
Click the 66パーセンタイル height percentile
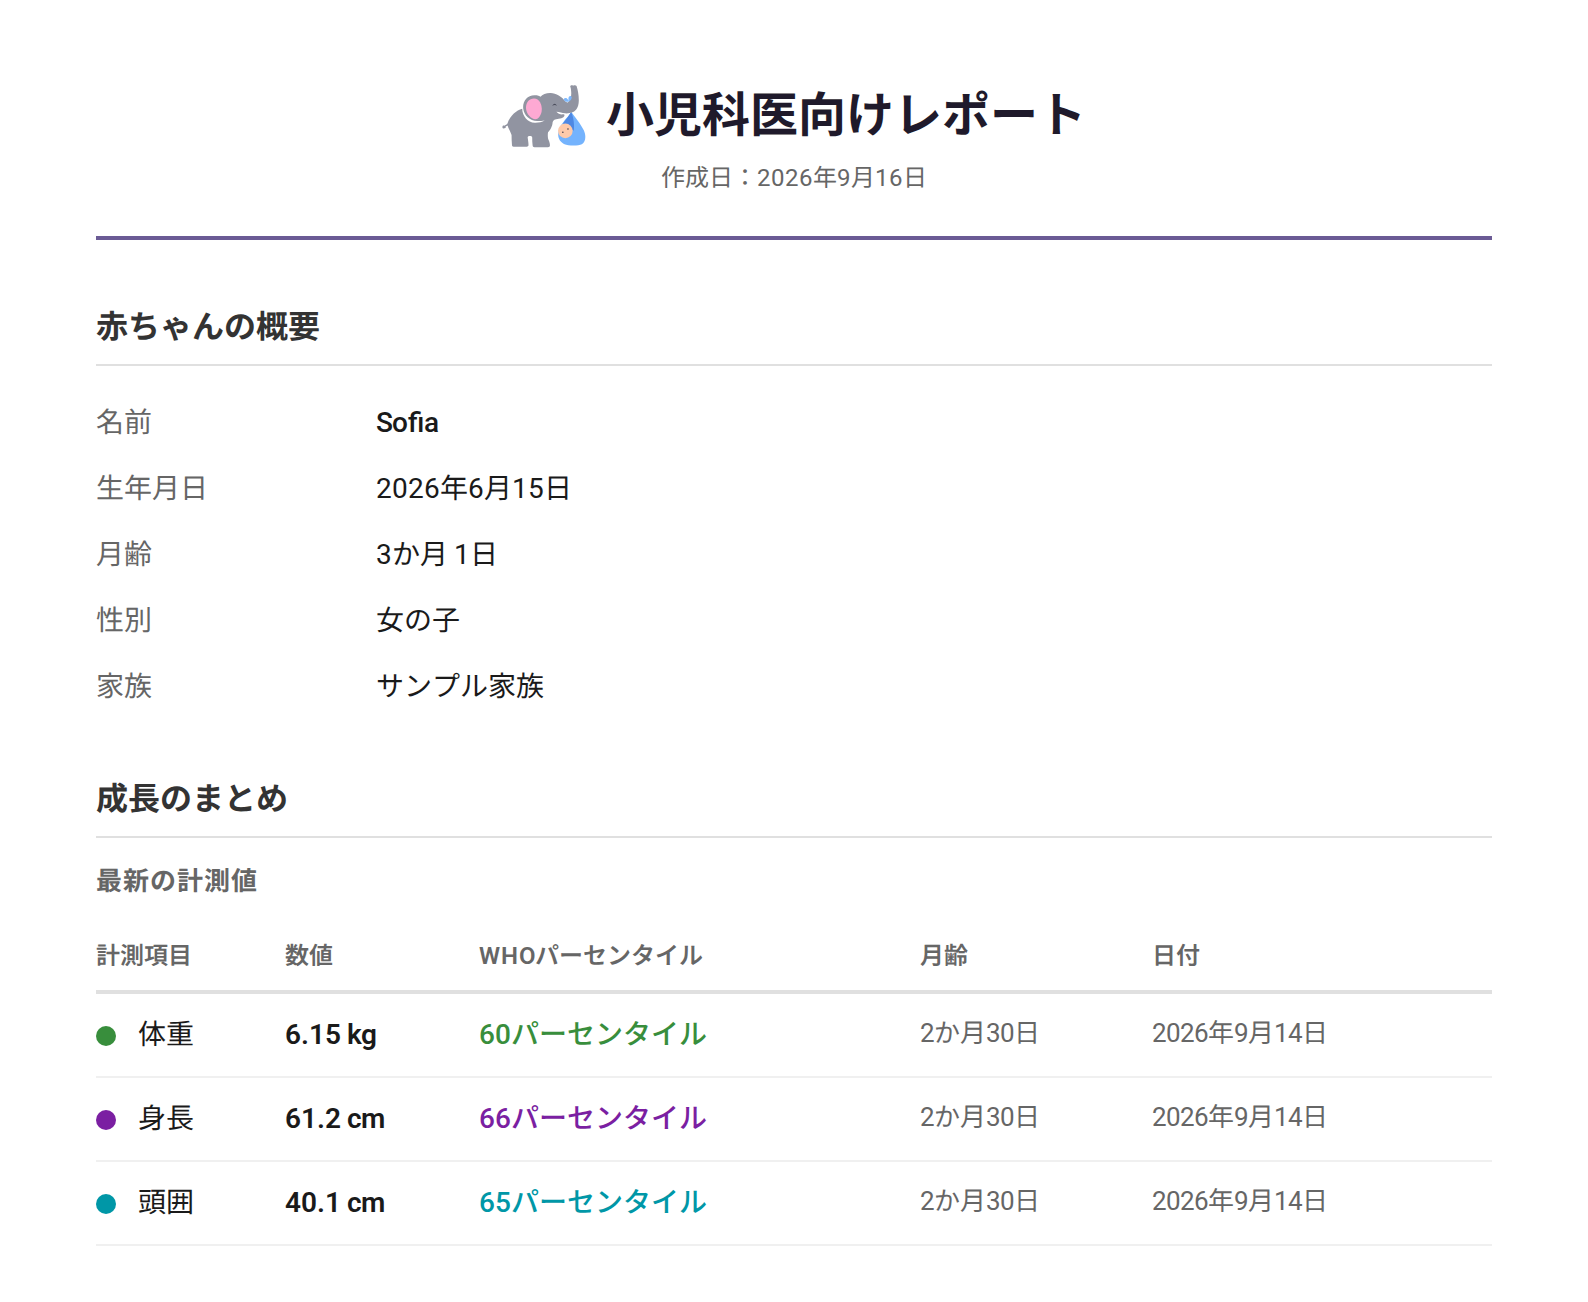tap(593, 1118)
